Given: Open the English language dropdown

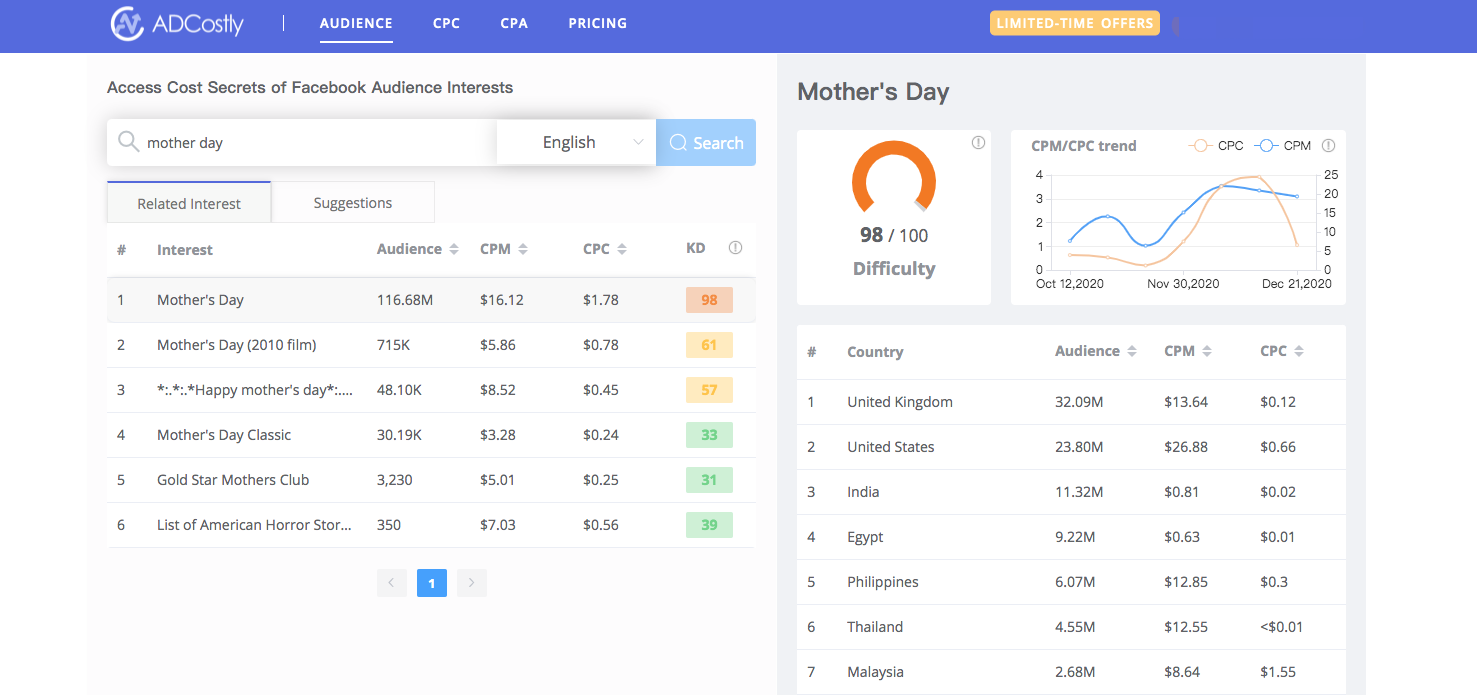Looking at the screenshot, I should click(x=576, y=142).
